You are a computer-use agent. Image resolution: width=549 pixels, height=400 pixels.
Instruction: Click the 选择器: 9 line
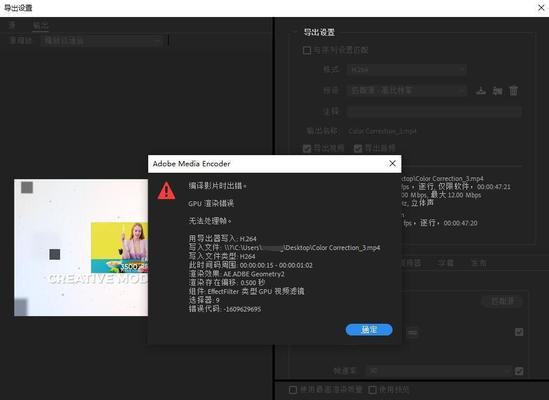pos(204,300)
